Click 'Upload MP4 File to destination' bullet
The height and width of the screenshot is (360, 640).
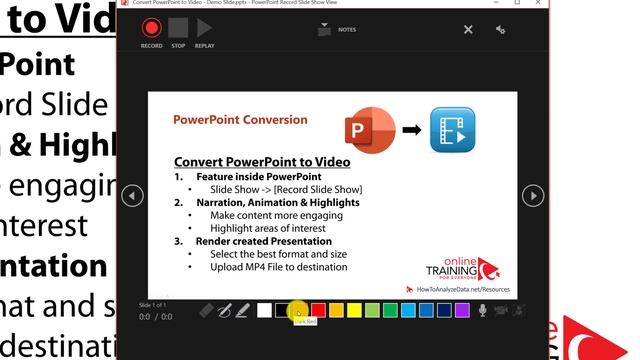click(279, 267)
